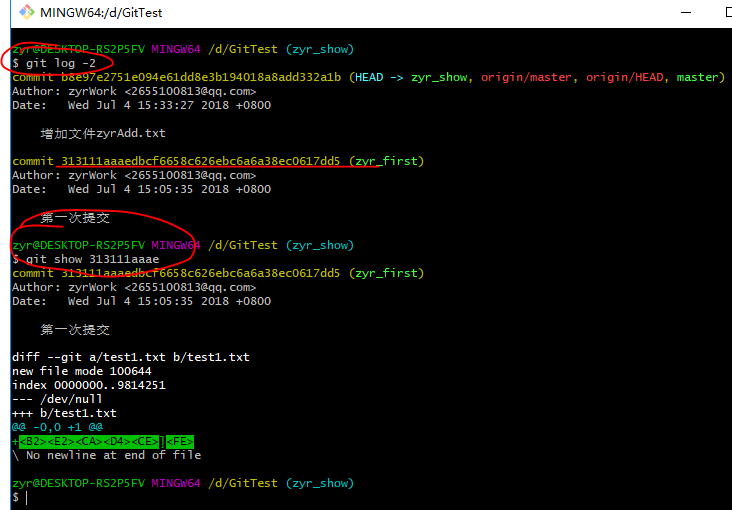Screen dimensions: 732x510
Task: Click the green highlighted <FE> byte
Action: pos(180,441)
